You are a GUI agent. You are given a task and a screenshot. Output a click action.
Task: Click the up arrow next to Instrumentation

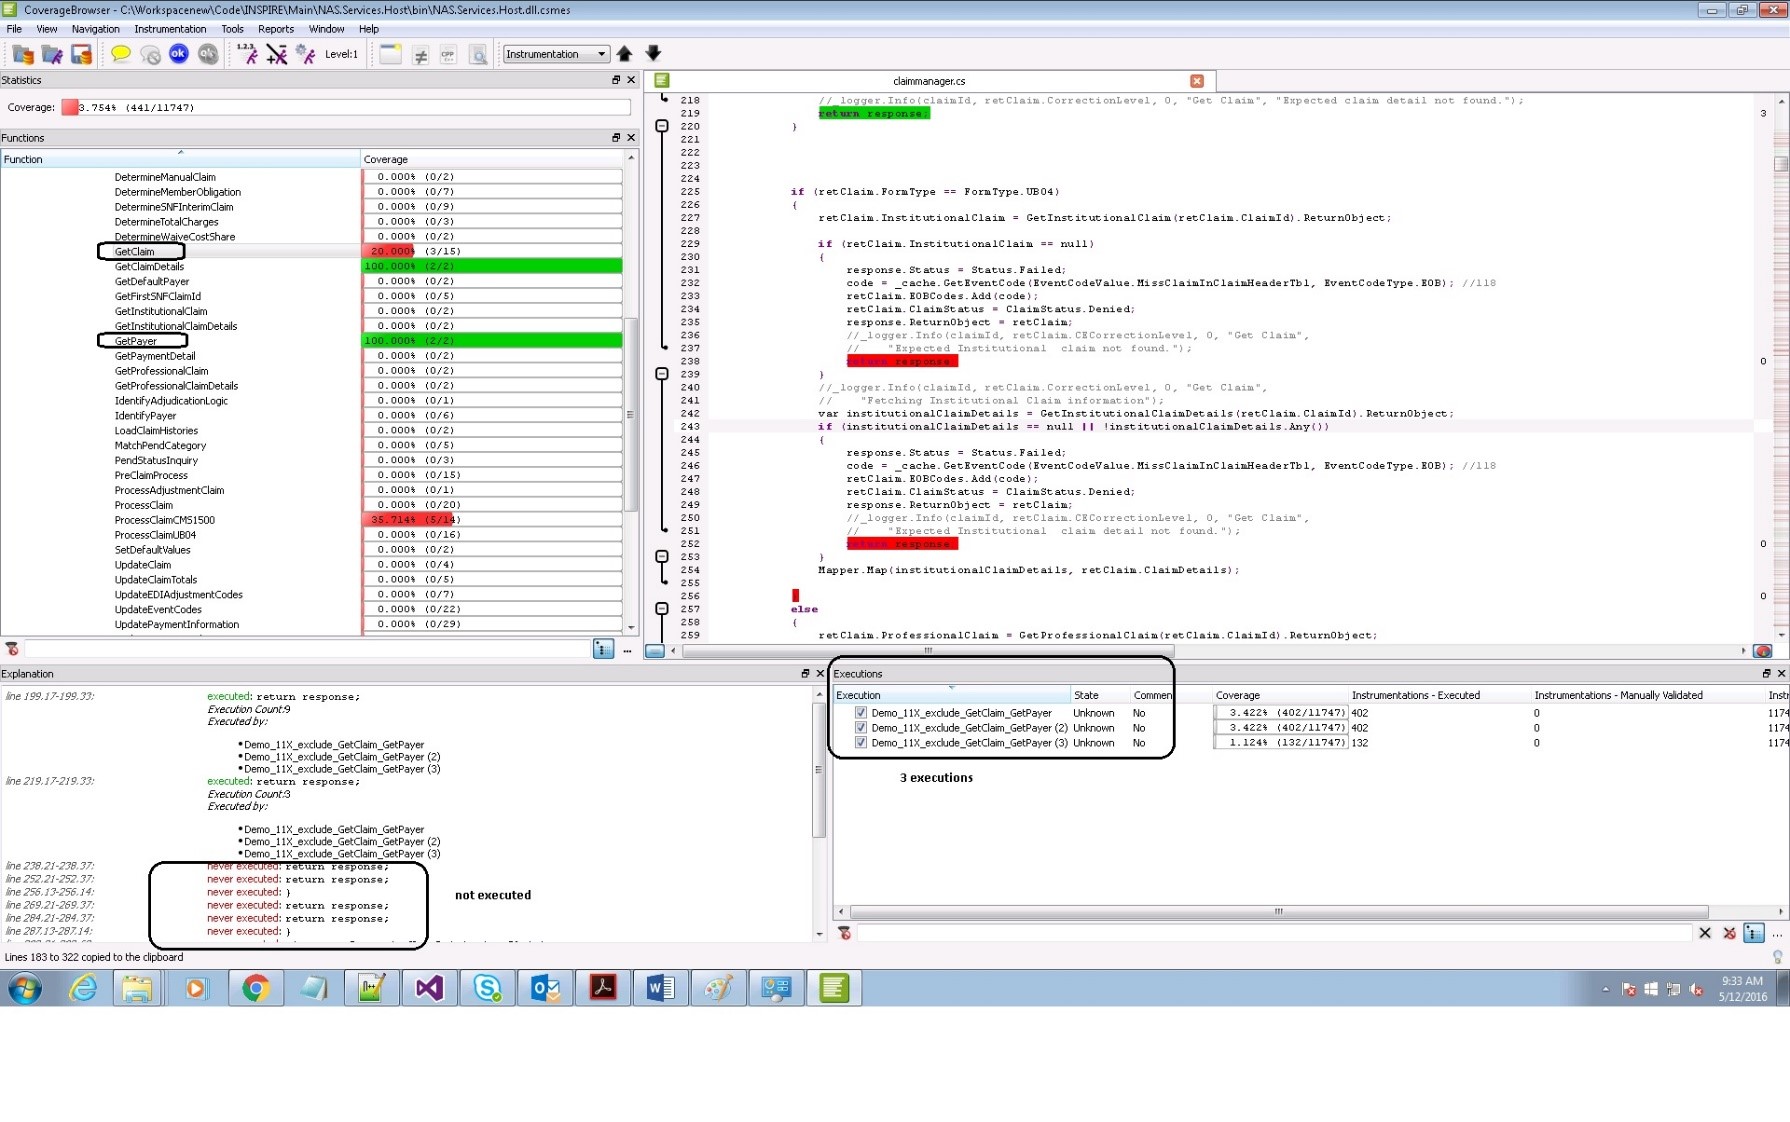pos(625,54)
